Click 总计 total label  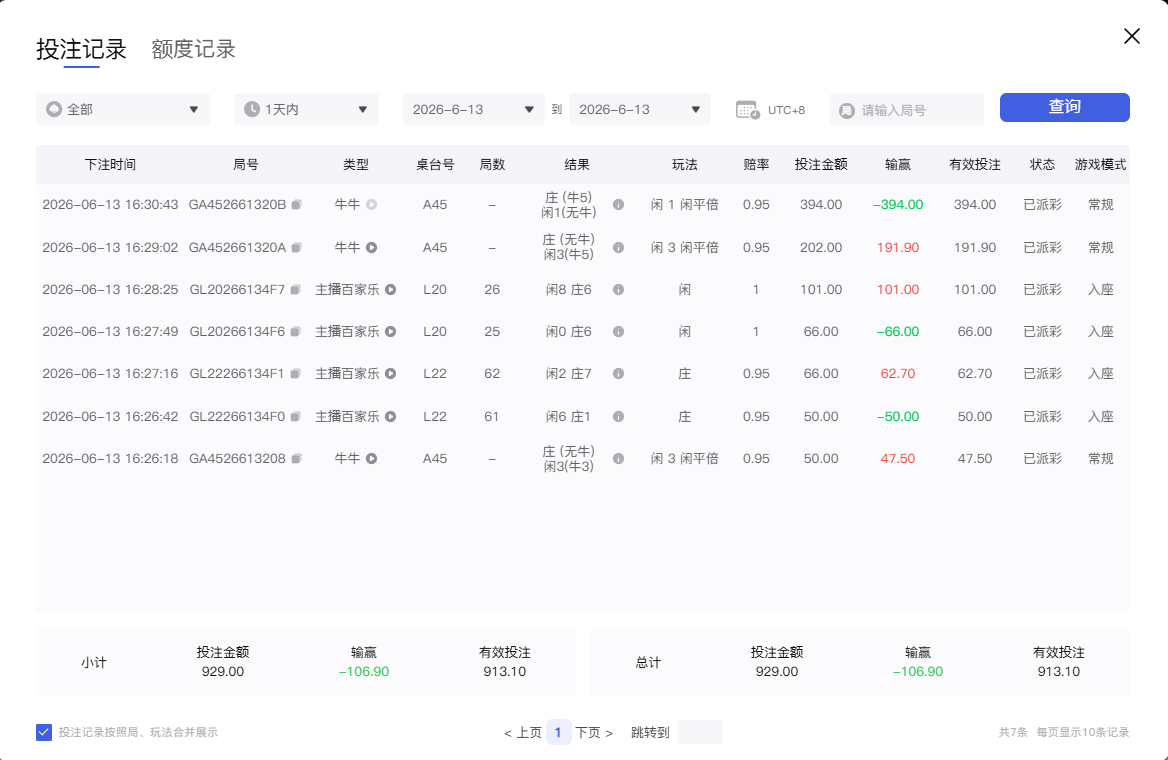[x=648, y=662]
